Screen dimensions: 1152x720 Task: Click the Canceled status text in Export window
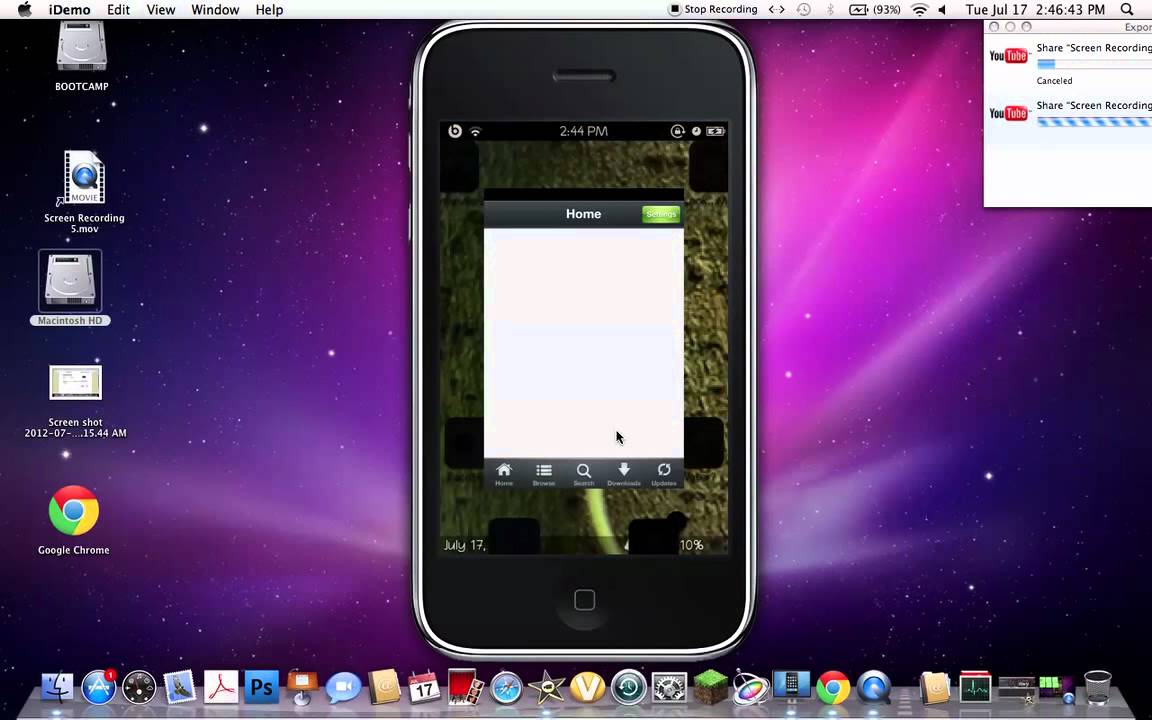(1054, 81)
